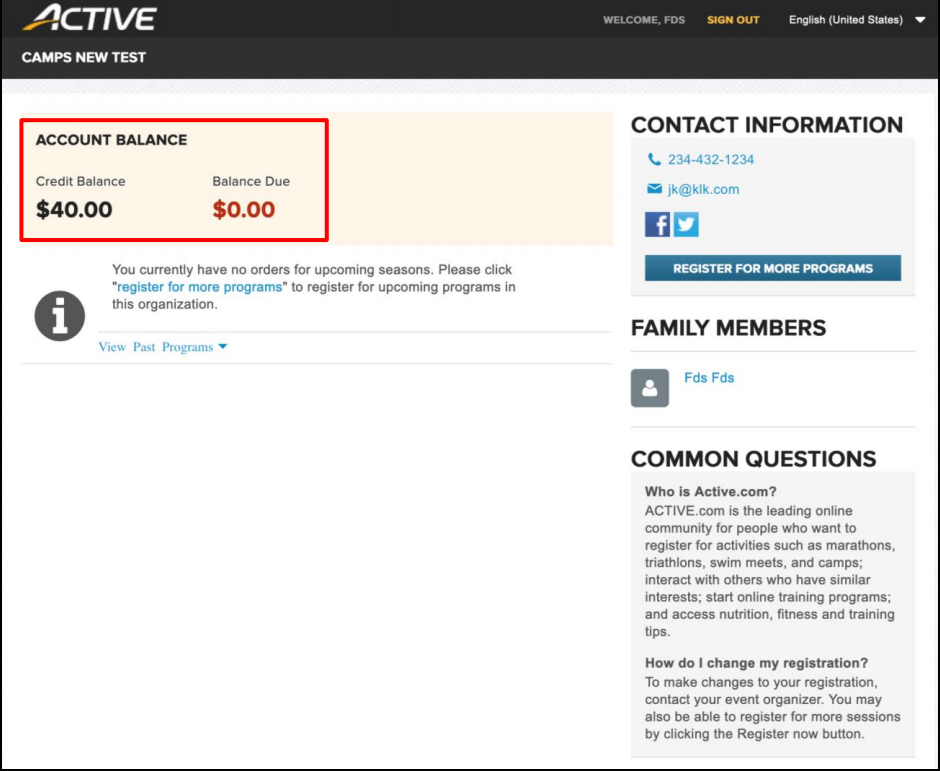Select the CAMPS NEW TEST menu item
The image size is (940, 771).
click(83, 57)
